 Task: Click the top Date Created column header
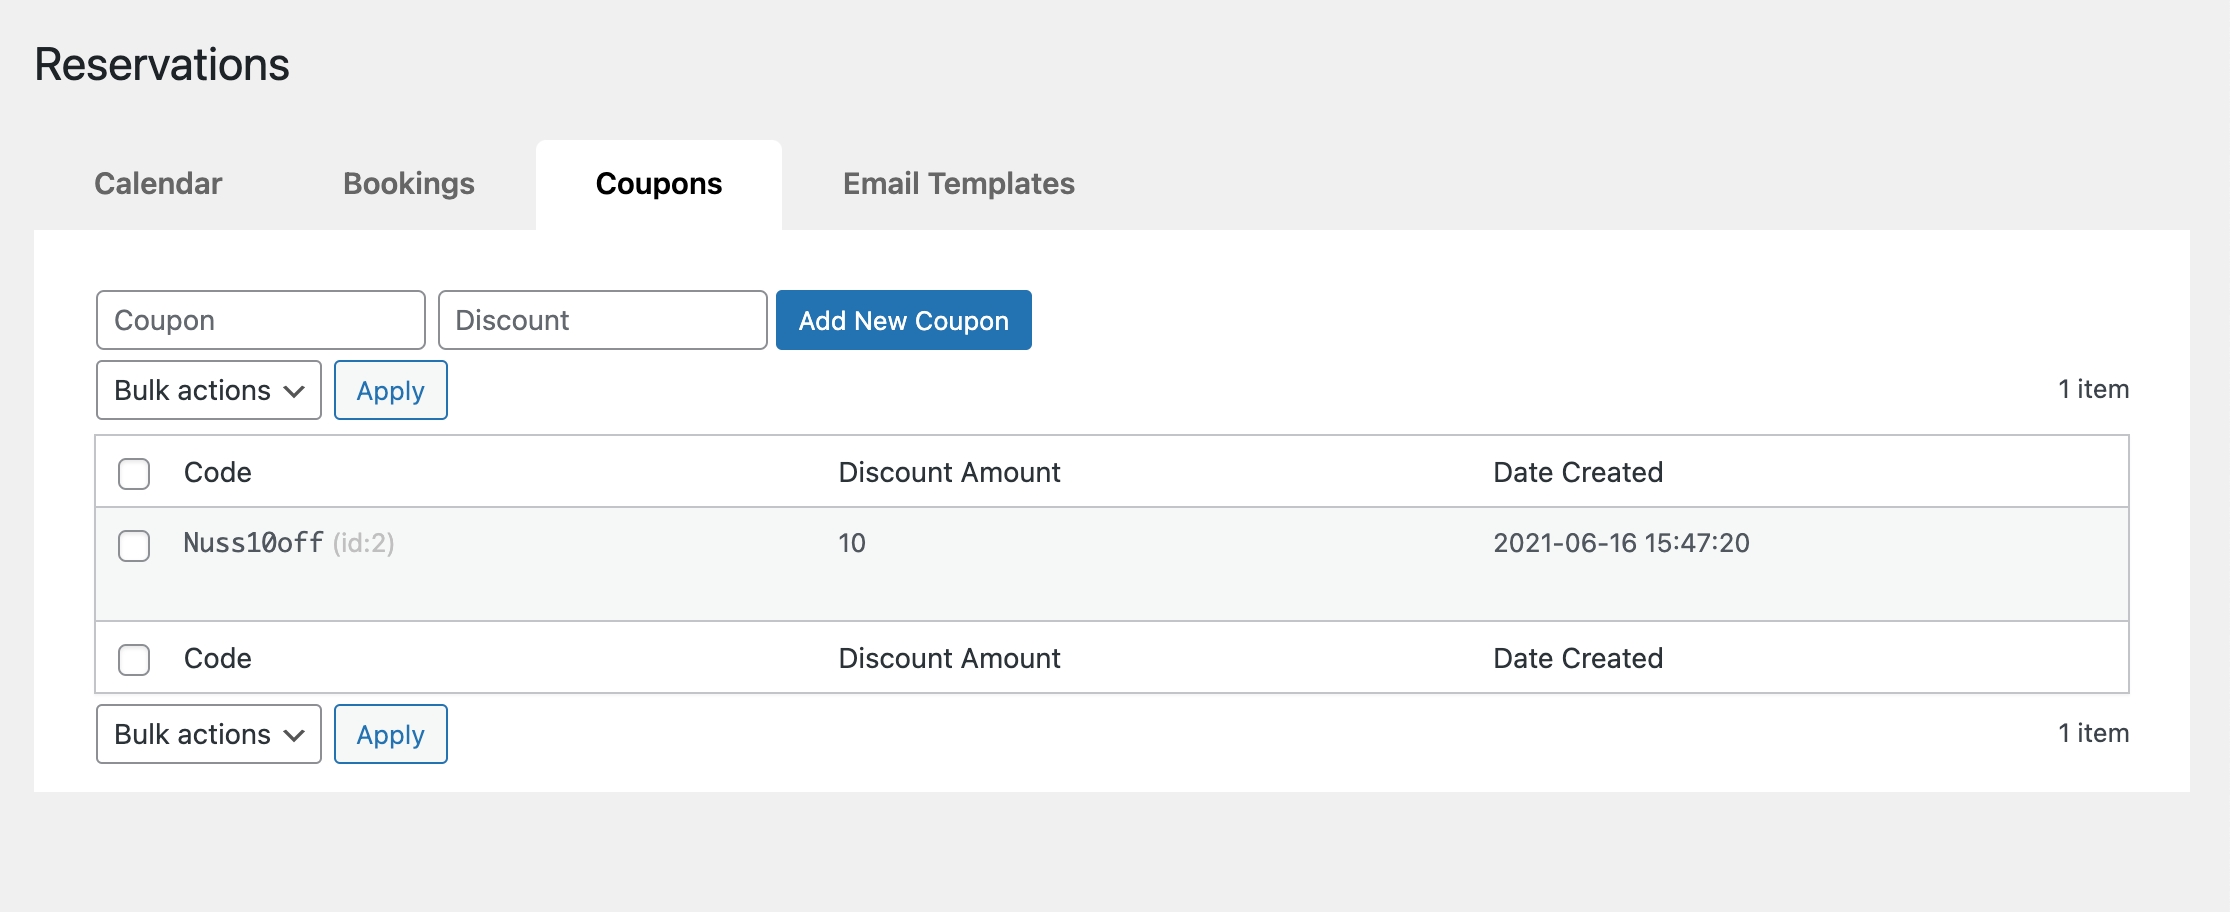(1577, 472)
